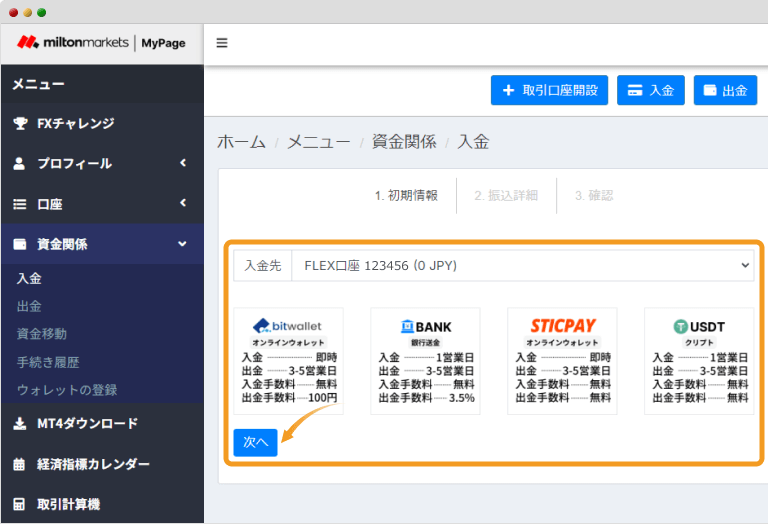The width and height of the screenshot is (768, 524).
Task: Select the STICPAY payment card
Action: point(562,361)
